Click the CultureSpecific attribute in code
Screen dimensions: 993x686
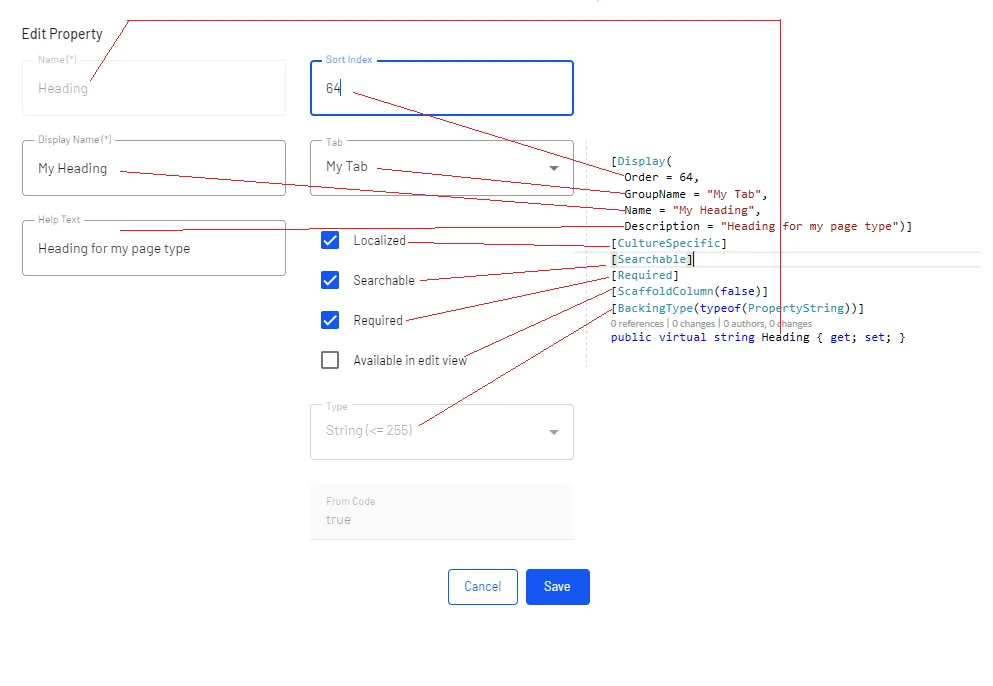pyautogui.click(x=669, y=243)
